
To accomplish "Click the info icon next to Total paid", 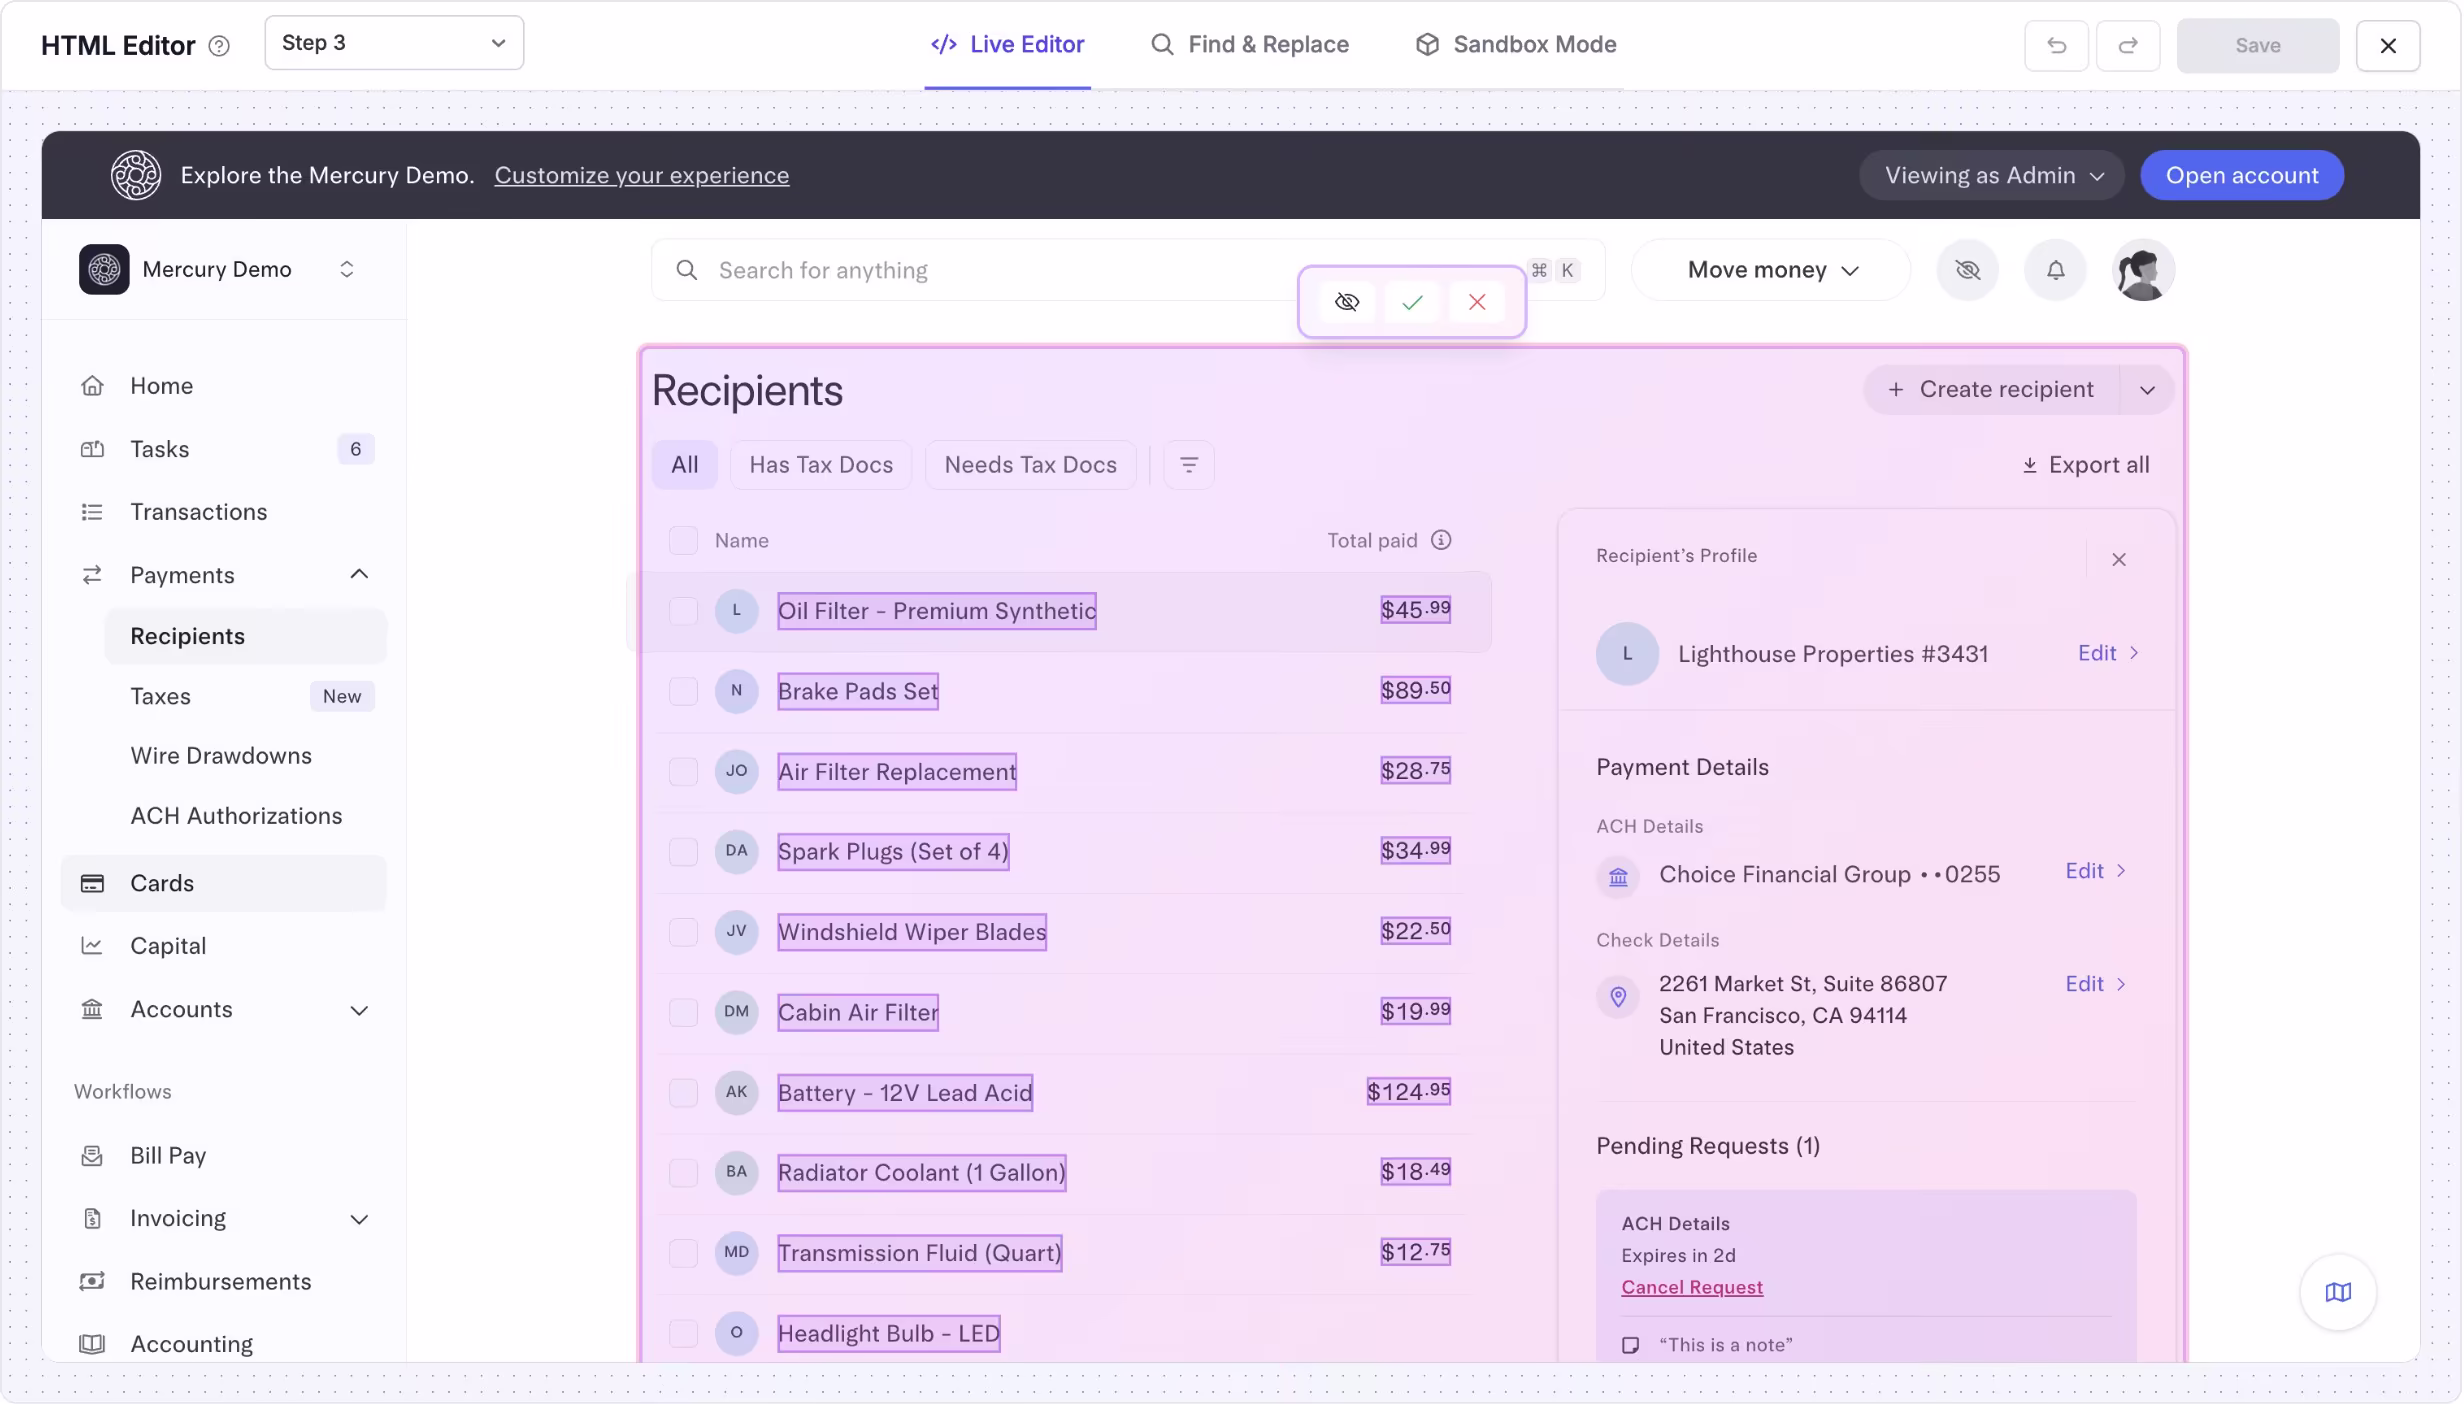I will (x=1441, y=539).
